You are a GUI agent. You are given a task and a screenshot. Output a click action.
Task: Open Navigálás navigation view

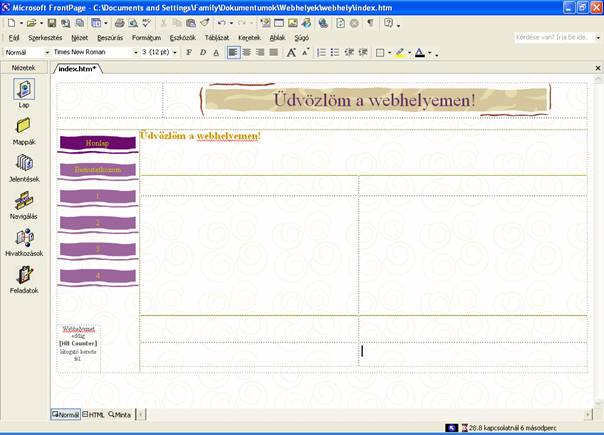pyautogui.click(x=24, y=202)
